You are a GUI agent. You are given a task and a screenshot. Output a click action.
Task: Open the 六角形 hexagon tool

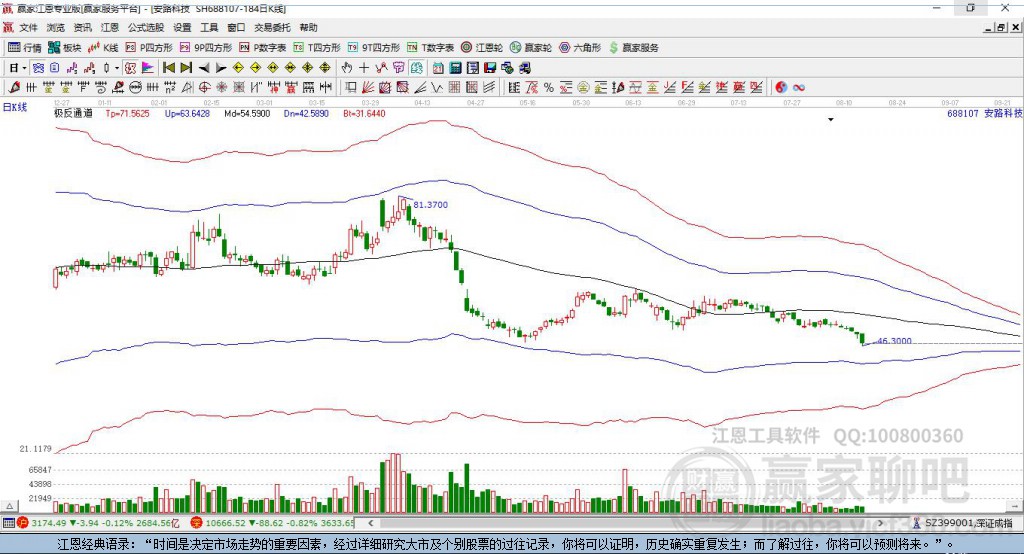[x=580, y=48]
